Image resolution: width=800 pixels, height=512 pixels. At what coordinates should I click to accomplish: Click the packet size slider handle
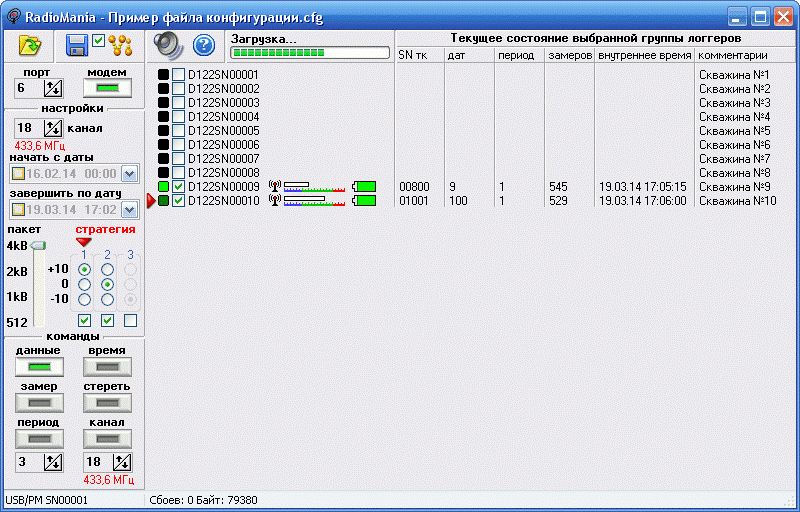point(38,246)
